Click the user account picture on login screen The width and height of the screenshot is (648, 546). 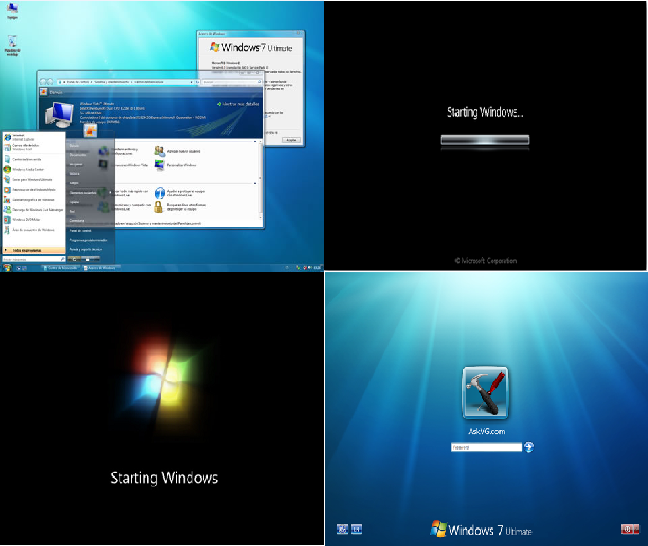485,393
